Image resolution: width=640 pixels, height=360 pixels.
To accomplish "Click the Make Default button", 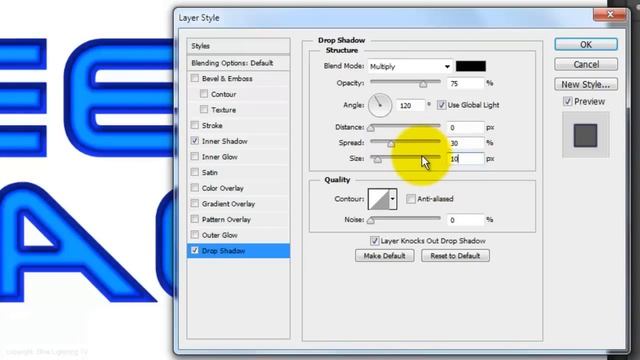I will pyautogui.click(x=384, y=256).
